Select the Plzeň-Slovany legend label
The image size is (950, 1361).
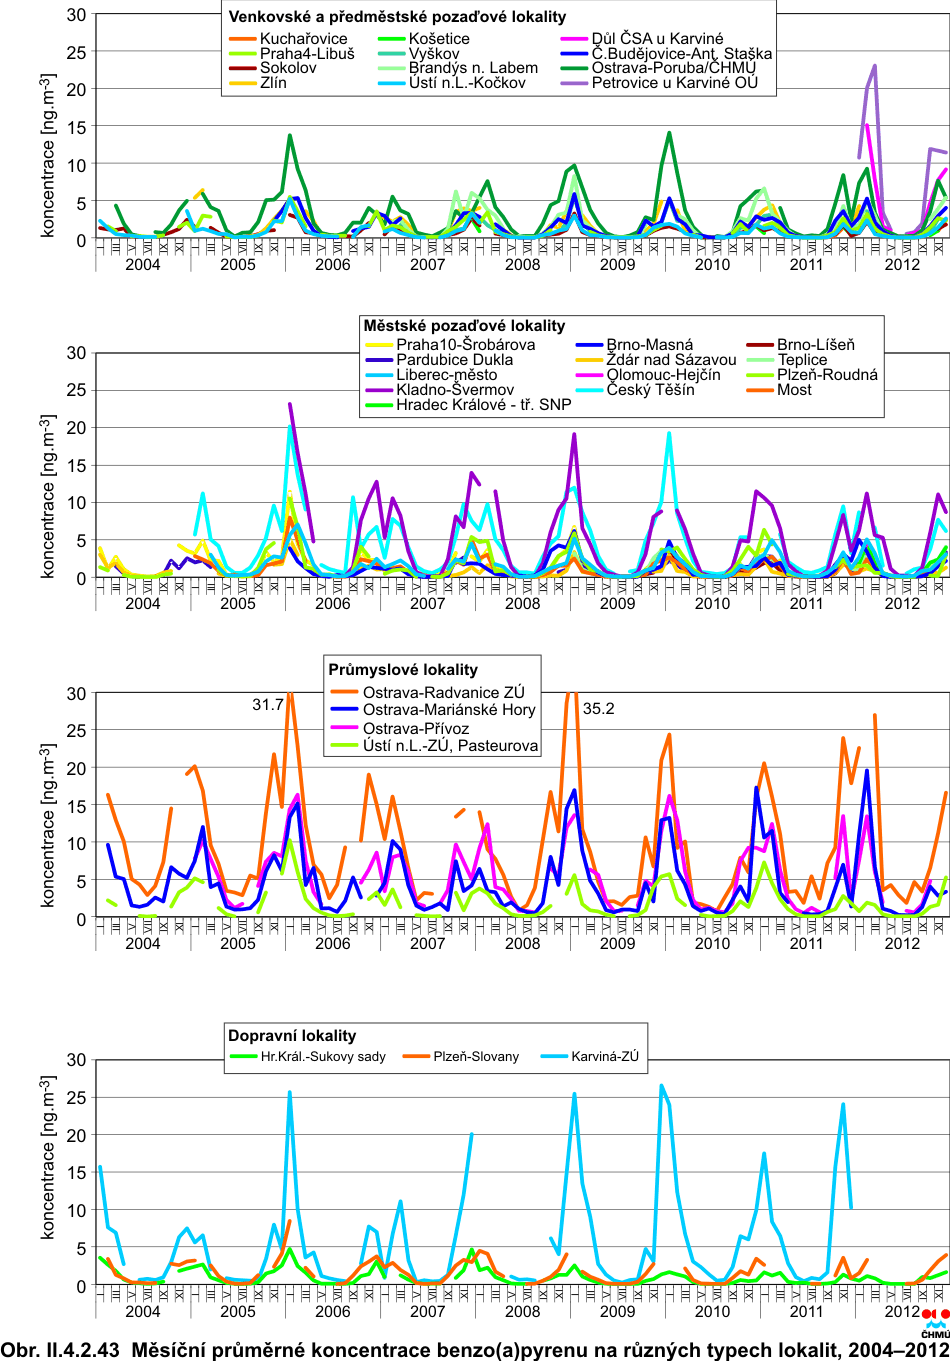click(476, 1056)
